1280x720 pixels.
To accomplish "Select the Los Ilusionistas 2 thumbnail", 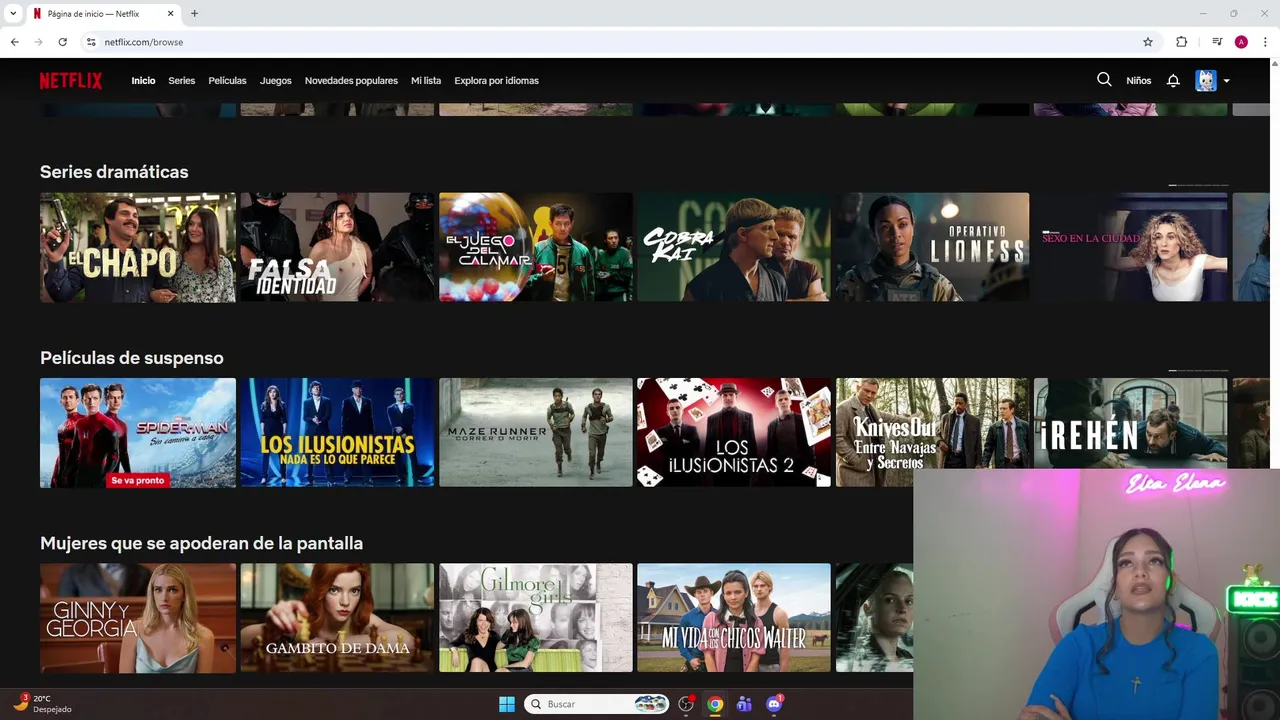I will (x=734, y=433).
